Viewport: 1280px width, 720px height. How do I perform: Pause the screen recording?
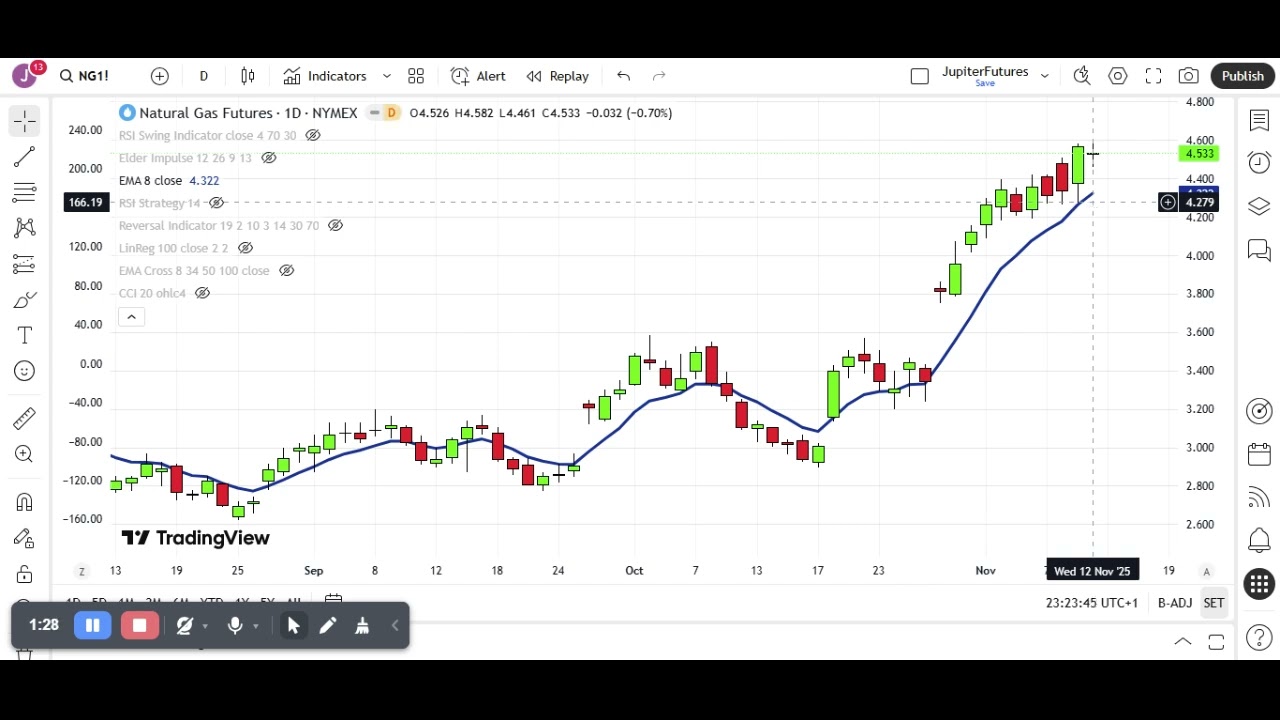(x=92, y=626)
